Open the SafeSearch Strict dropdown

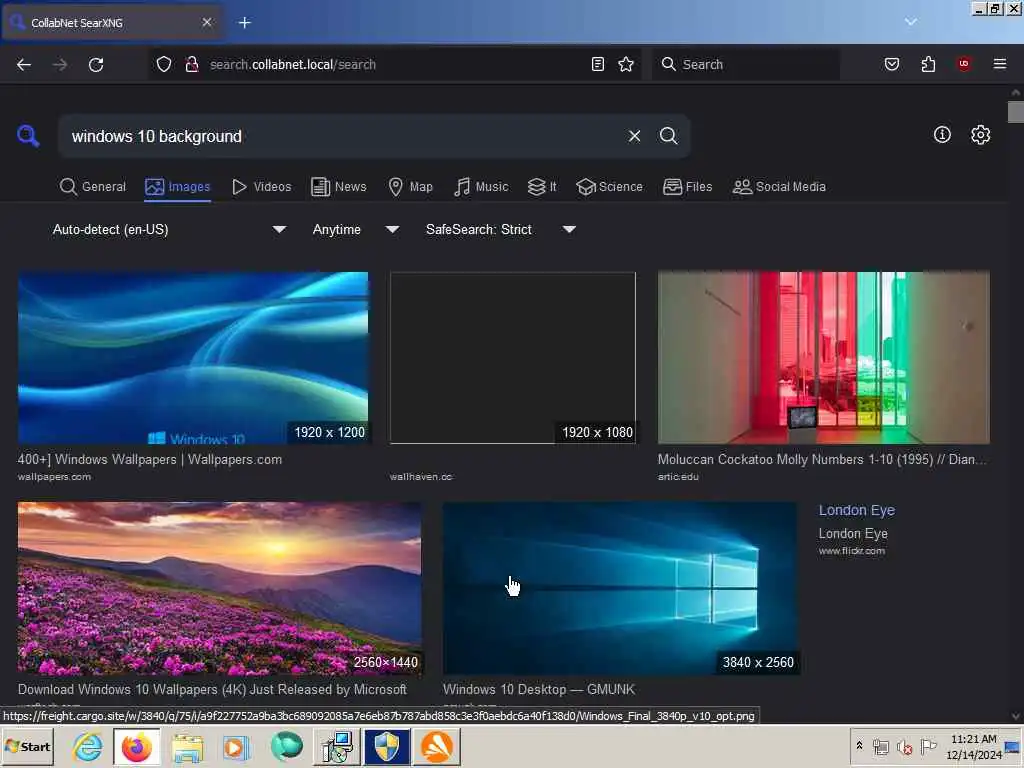click(x=501, y=229)
